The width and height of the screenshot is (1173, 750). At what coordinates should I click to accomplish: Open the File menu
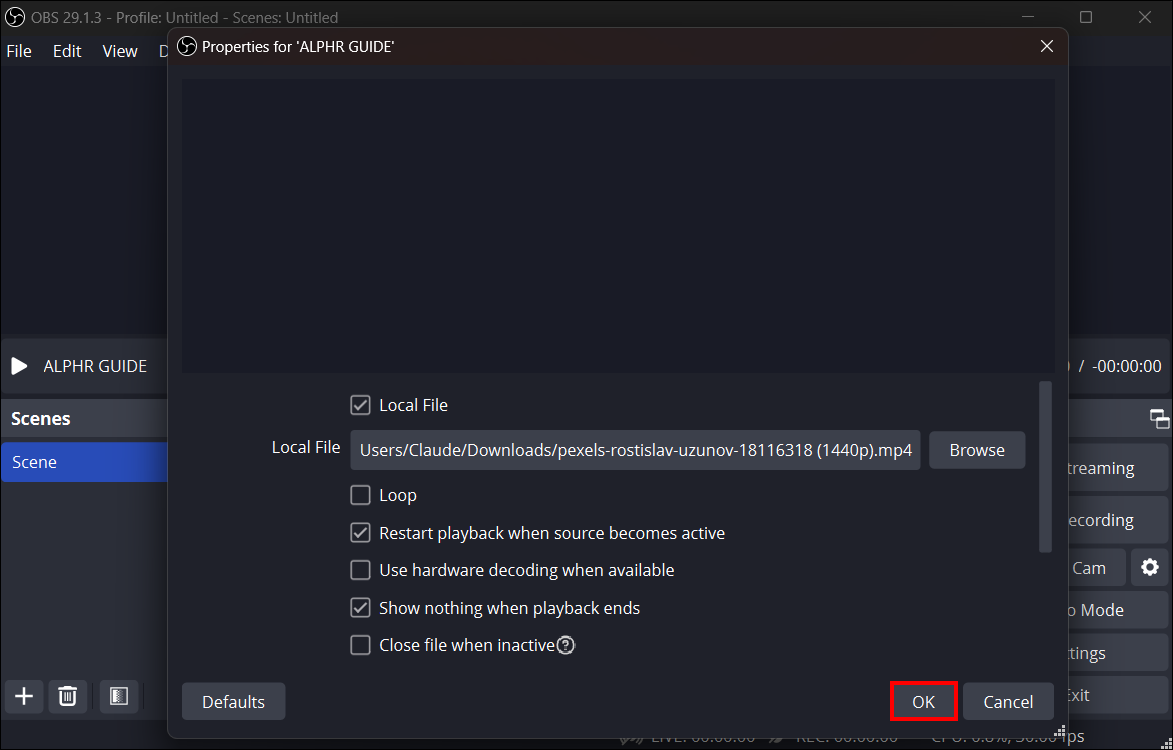(x=19, y=51)
